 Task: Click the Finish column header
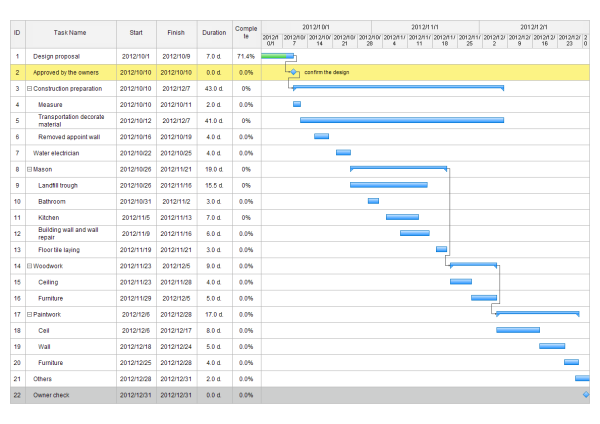176,33
